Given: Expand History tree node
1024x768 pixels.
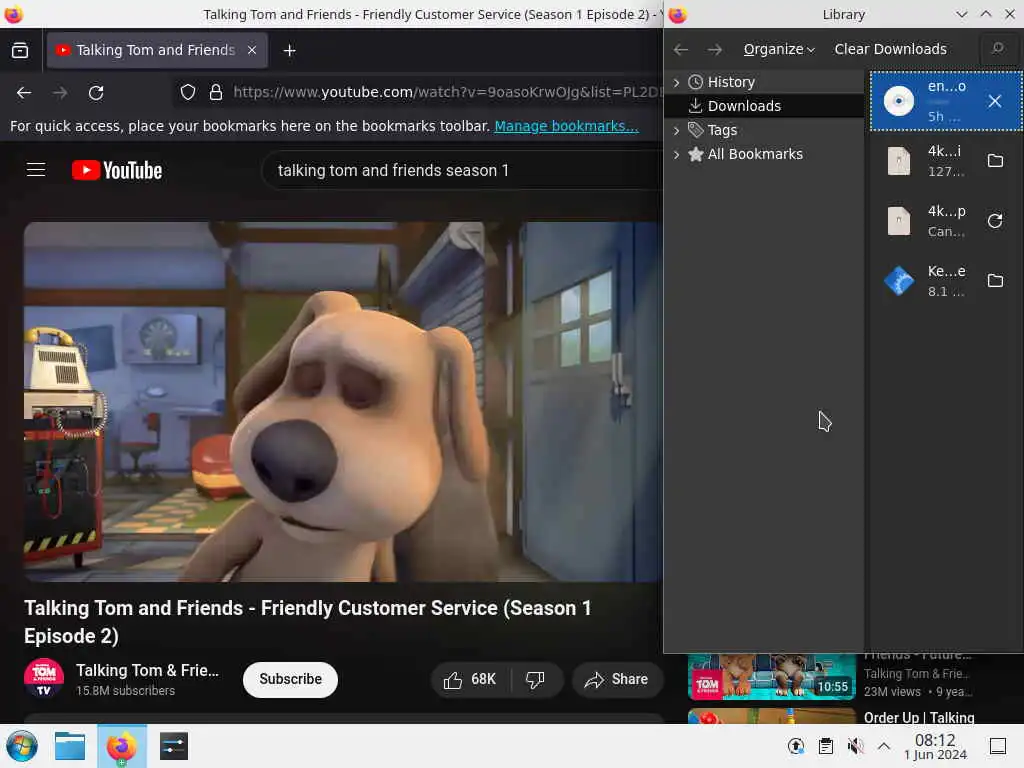Looking at the screenshot, I should [x=677, y=82].
